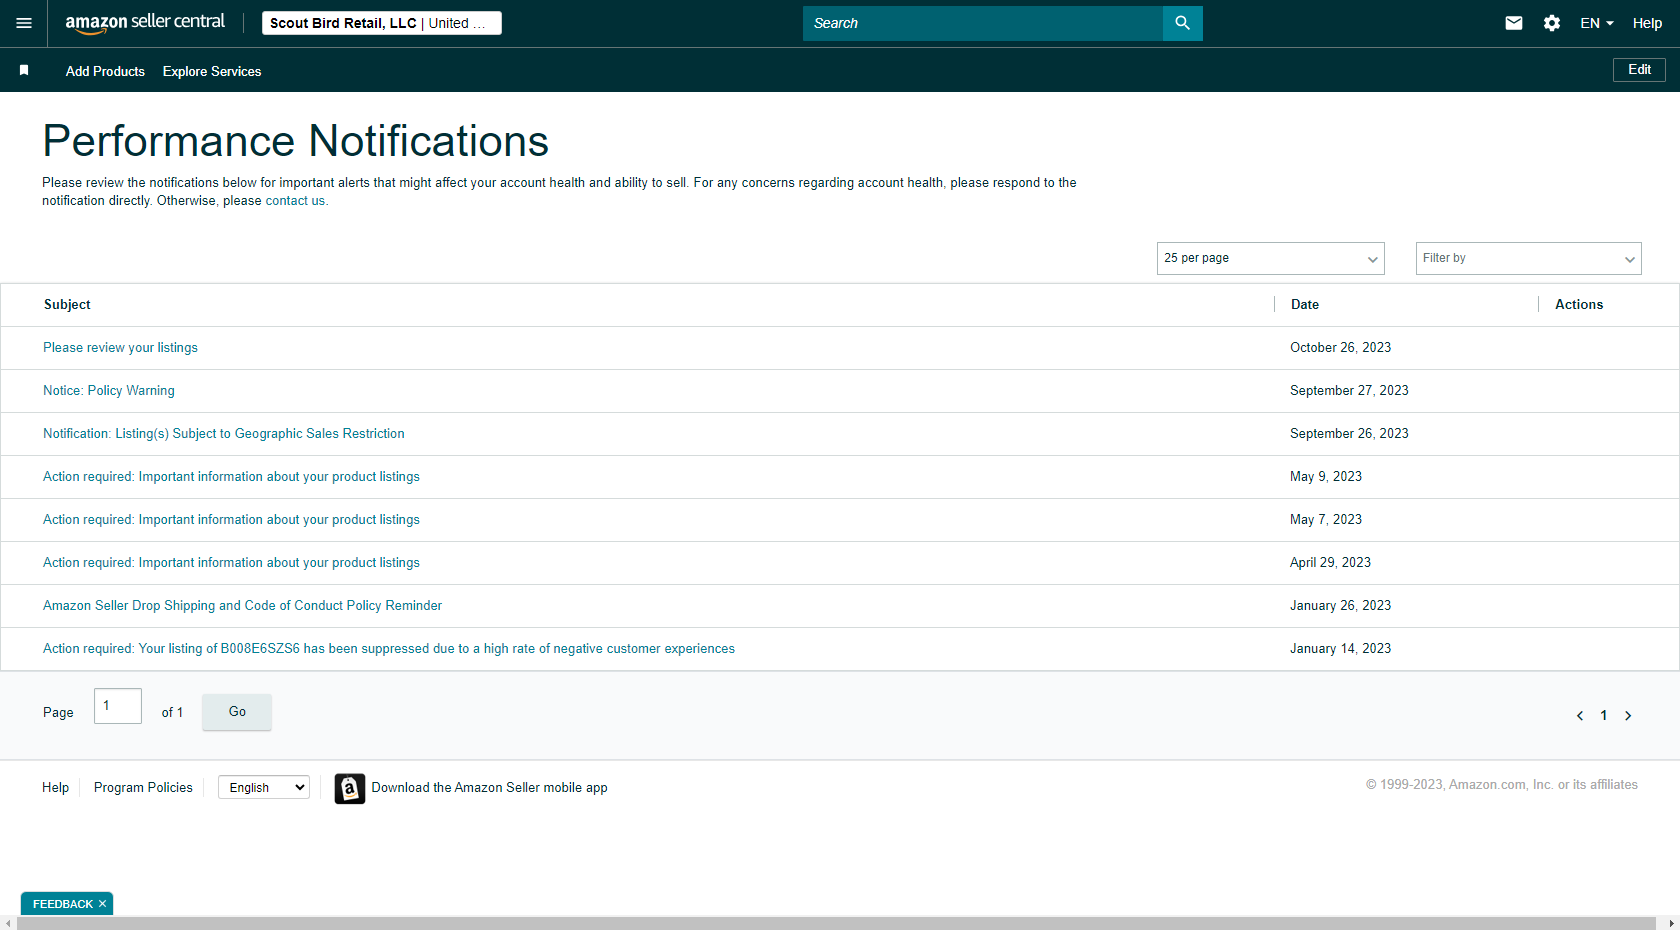Image resolution: width=1680 pixels, height=930 pixels.
Task: Click the January 26, 2023 date cell
Action: 1340,606
